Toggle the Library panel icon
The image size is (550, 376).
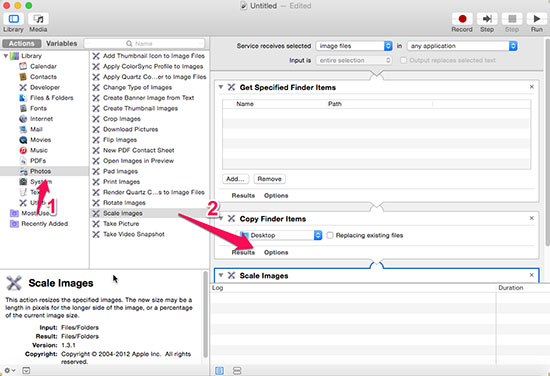[14, 19]
